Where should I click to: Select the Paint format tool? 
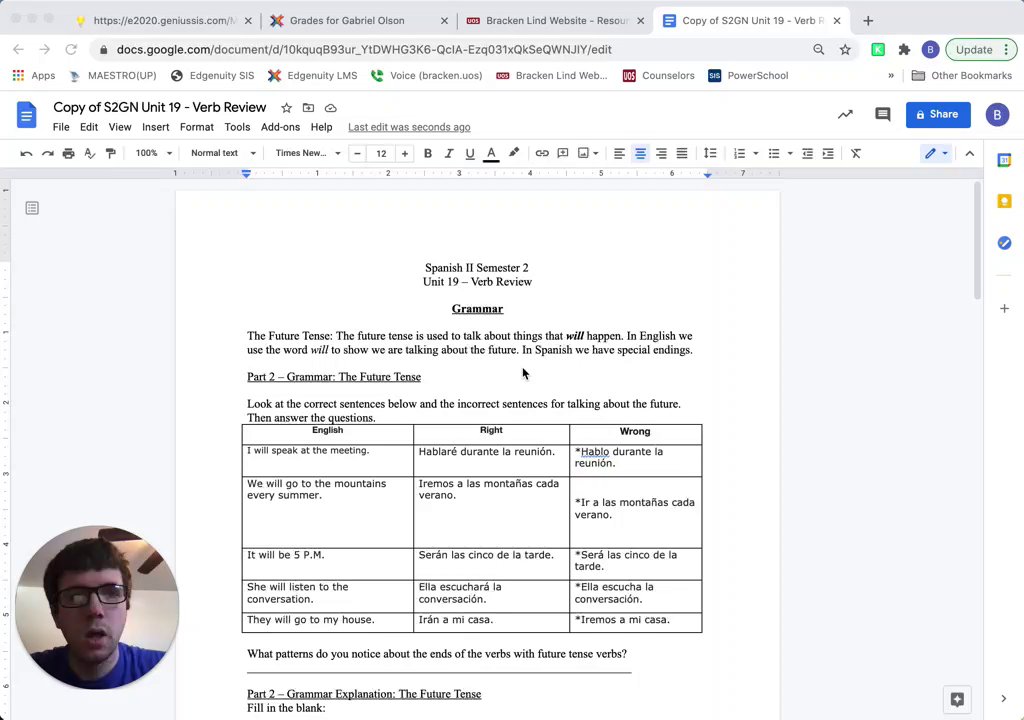point(110,154)
